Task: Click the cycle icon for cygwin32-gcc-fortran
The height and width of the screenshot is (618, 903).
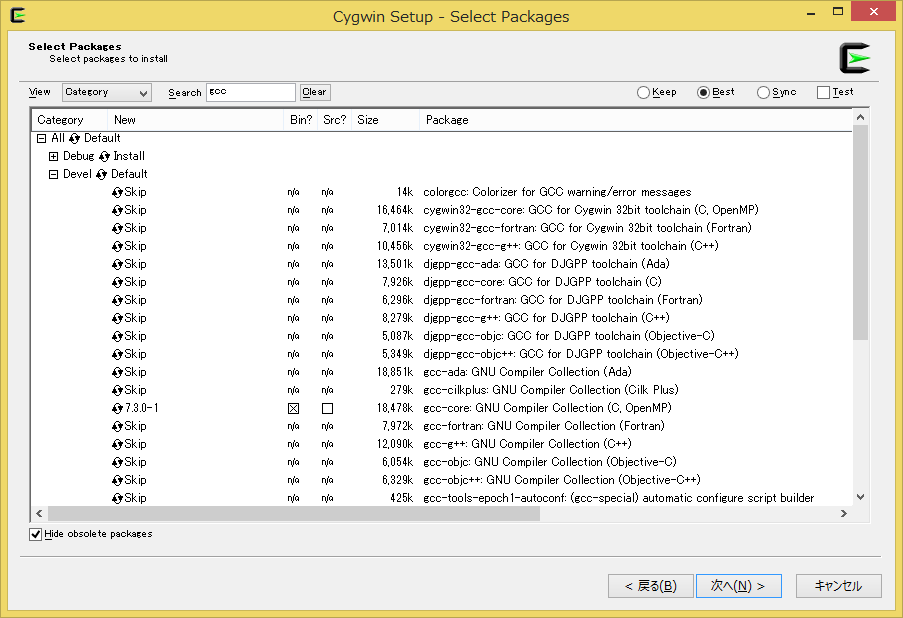Action: click(x=117, y=228)
